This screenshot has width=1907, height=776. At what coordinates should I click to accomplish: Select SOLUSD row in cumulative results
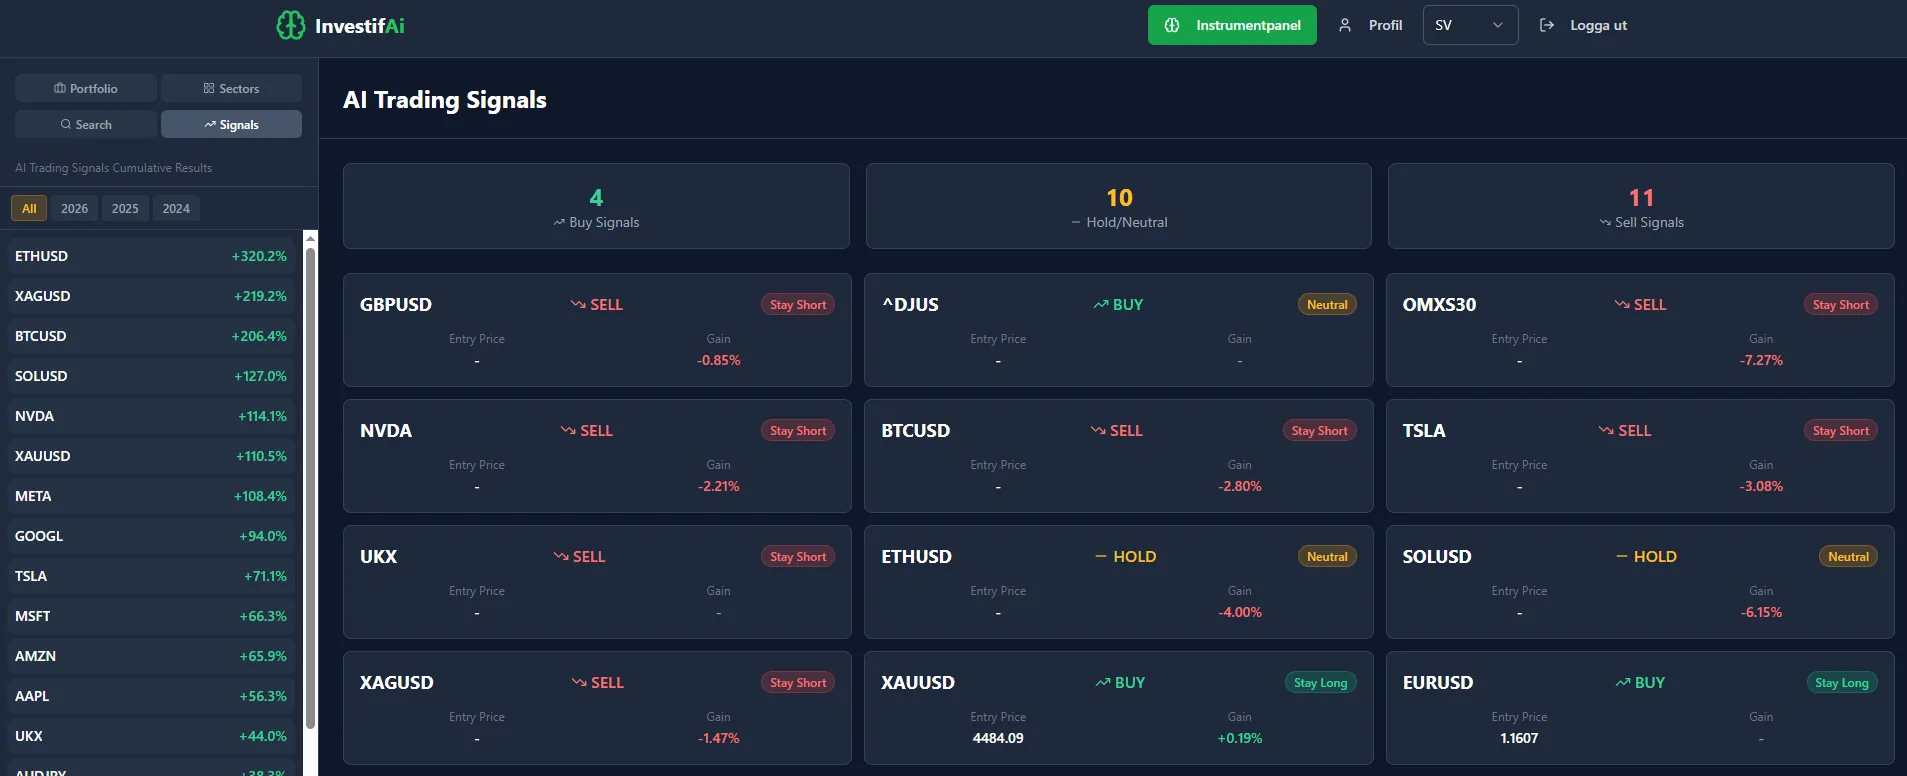[151, 376]
